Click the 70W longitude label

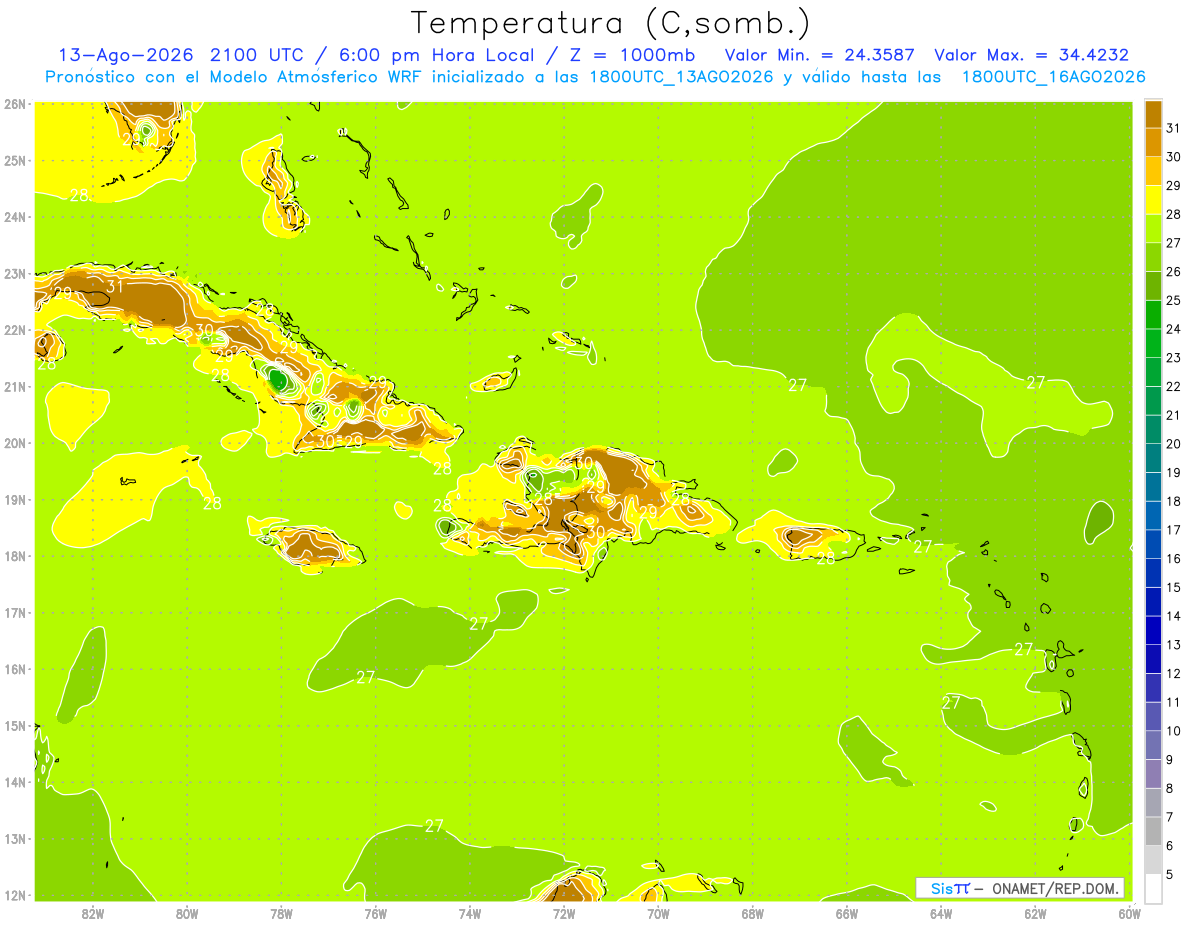click(658, 913)
